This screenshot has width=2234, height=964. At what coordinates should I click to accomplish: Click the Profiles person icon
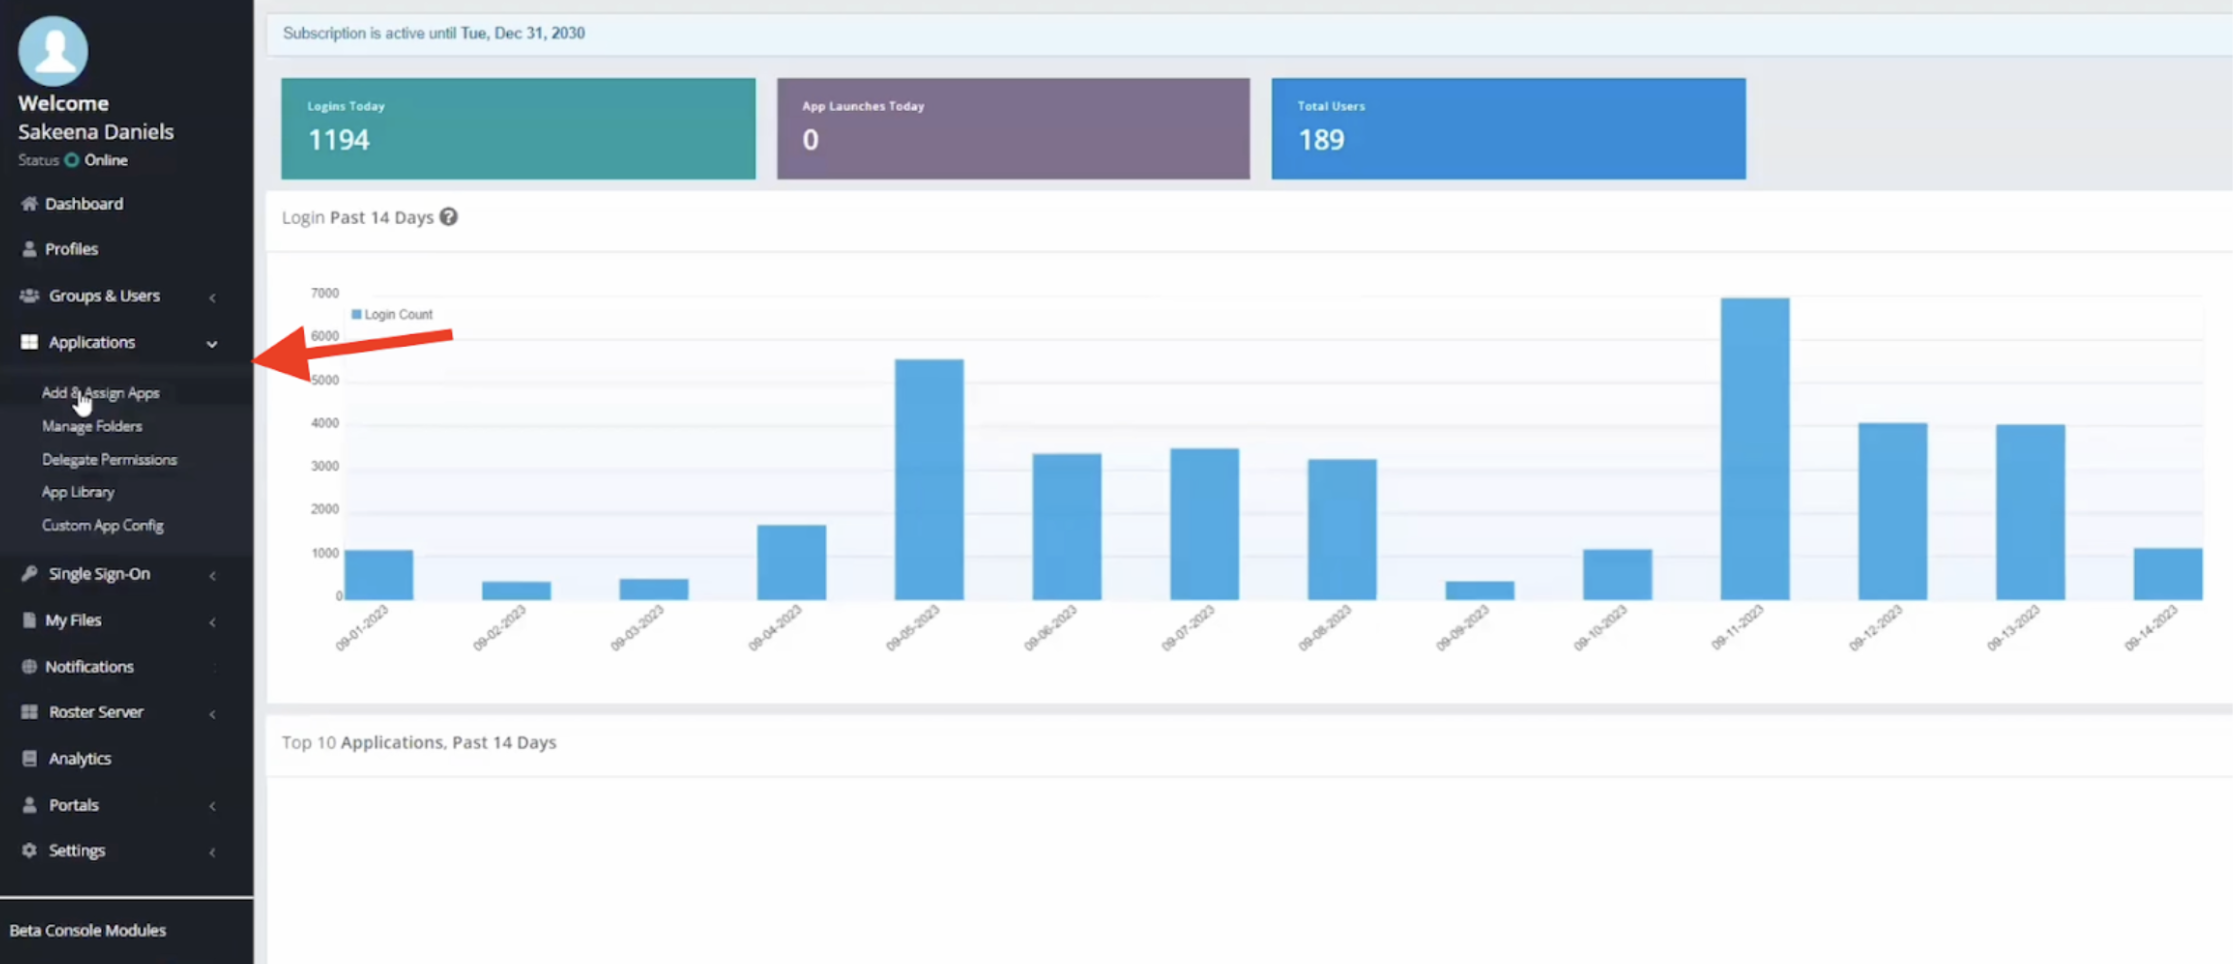29,249
